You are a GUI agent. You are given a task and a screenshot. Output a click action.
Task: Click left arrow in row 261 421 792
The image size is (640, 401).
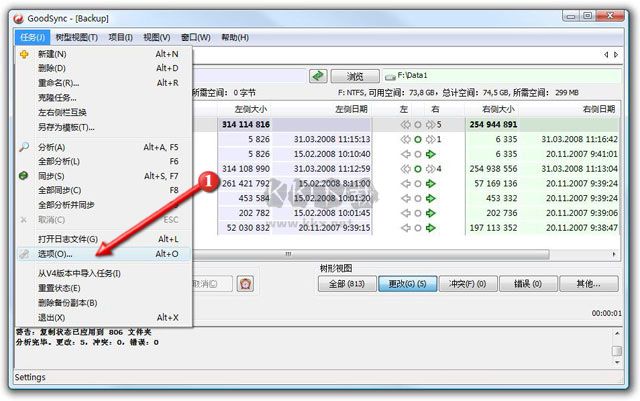click(405, 183)
